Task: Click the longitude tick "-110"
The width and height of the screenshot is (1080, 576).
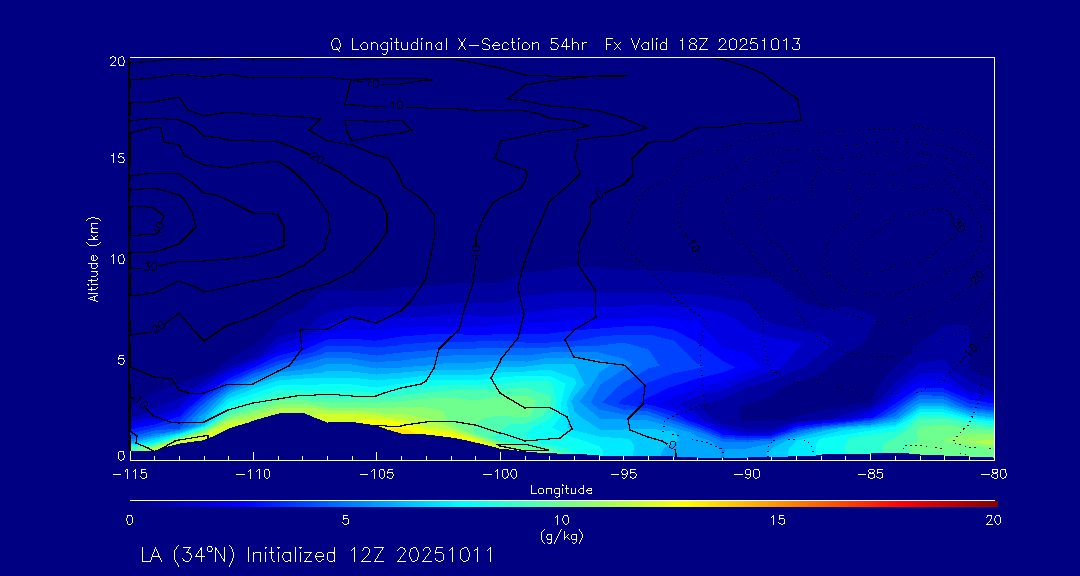Action: click(253, 474)
